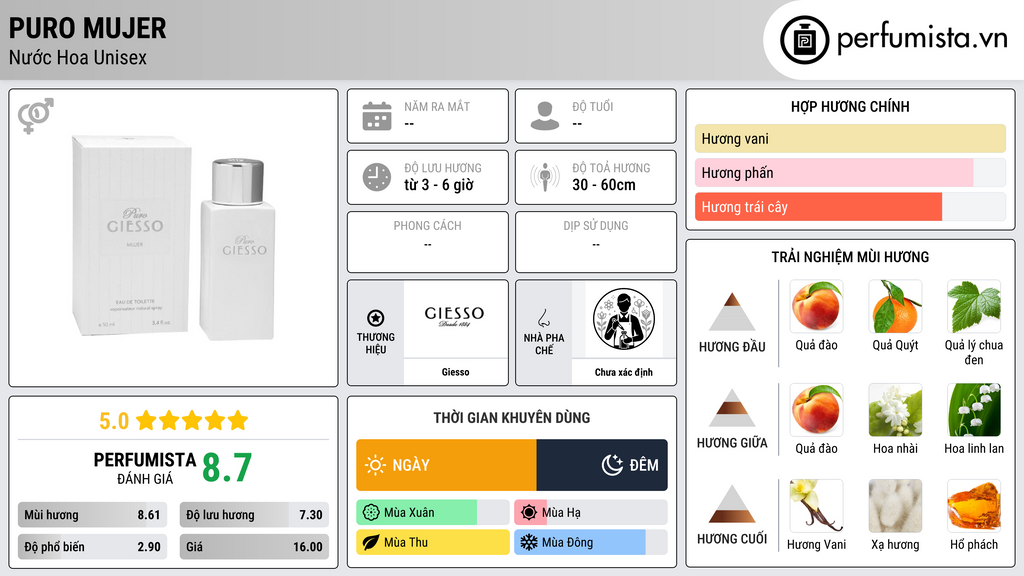Open the Chưa xác định perfumer portrait
The width and height of the screenshot is (1024, 576).
coord(624,319)
